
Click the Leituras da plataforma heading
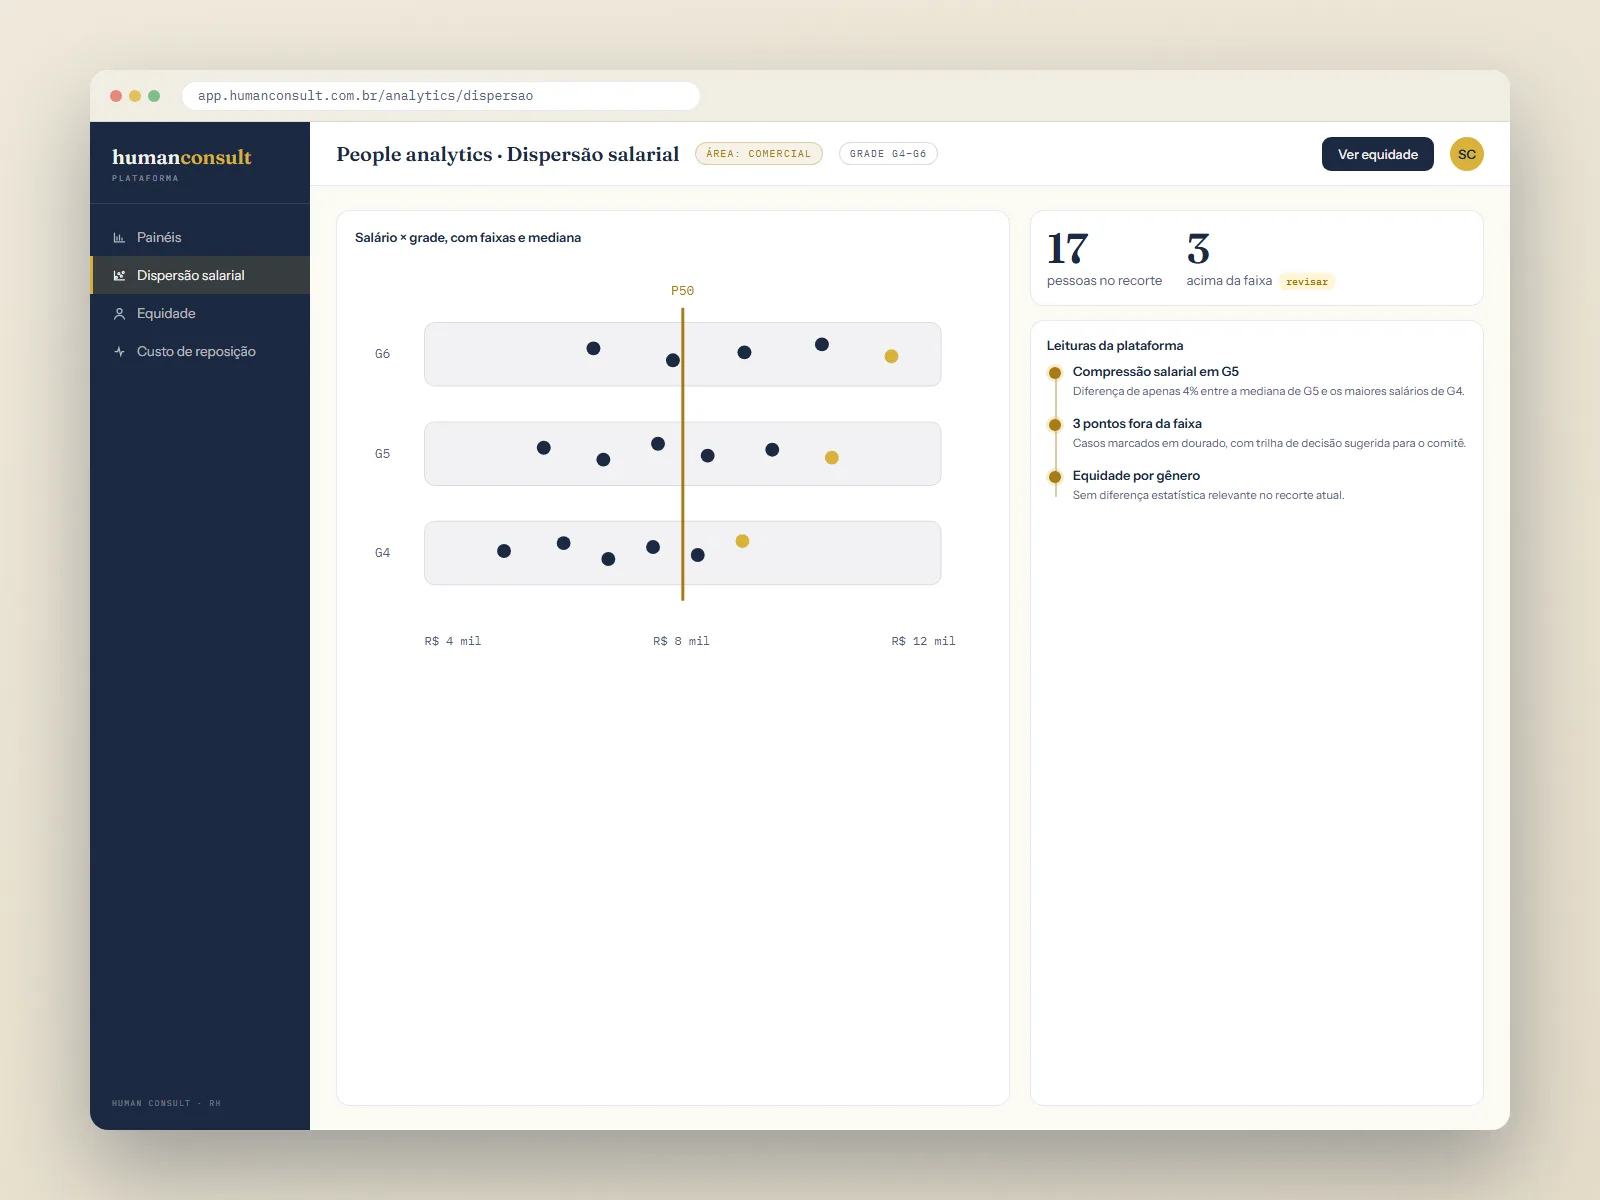click(1115, 346)
